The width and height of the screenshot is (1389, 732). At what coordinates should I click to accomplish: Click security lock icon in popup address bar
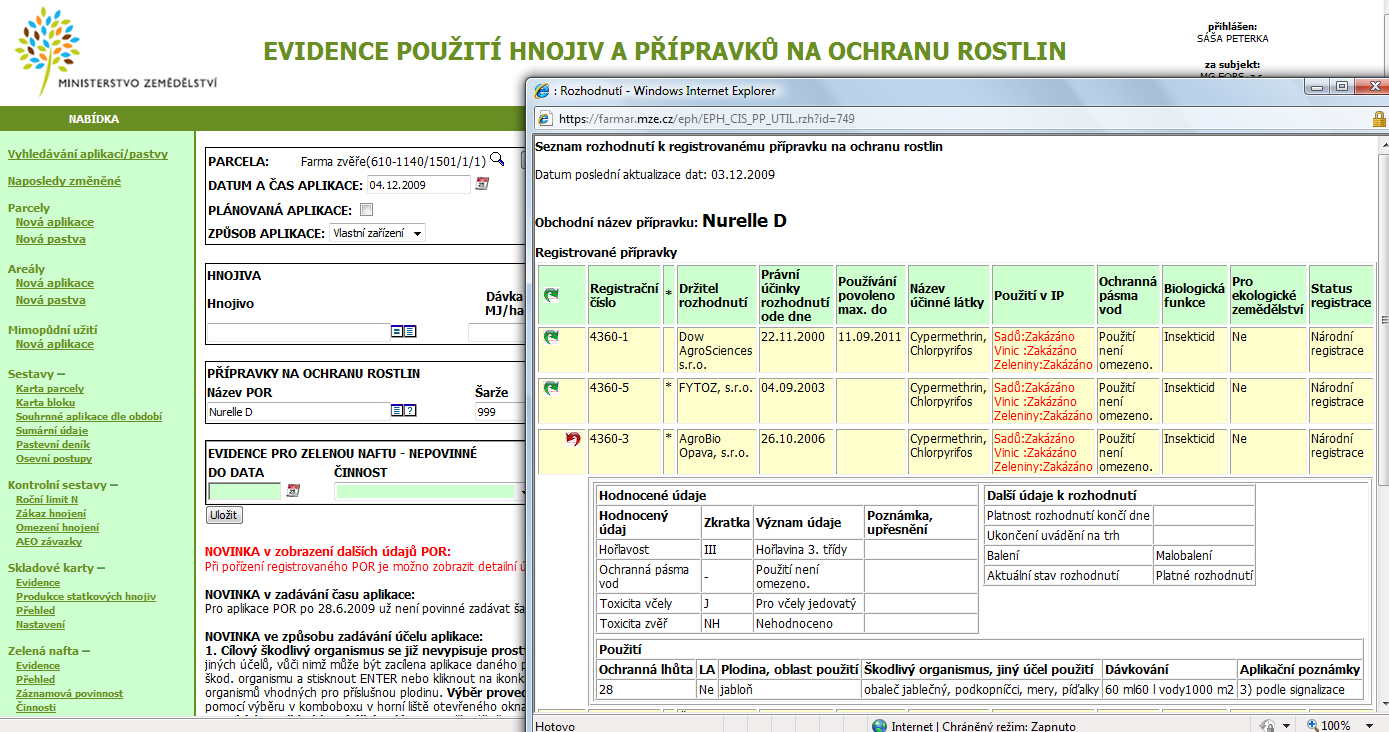coord(1379,118)
